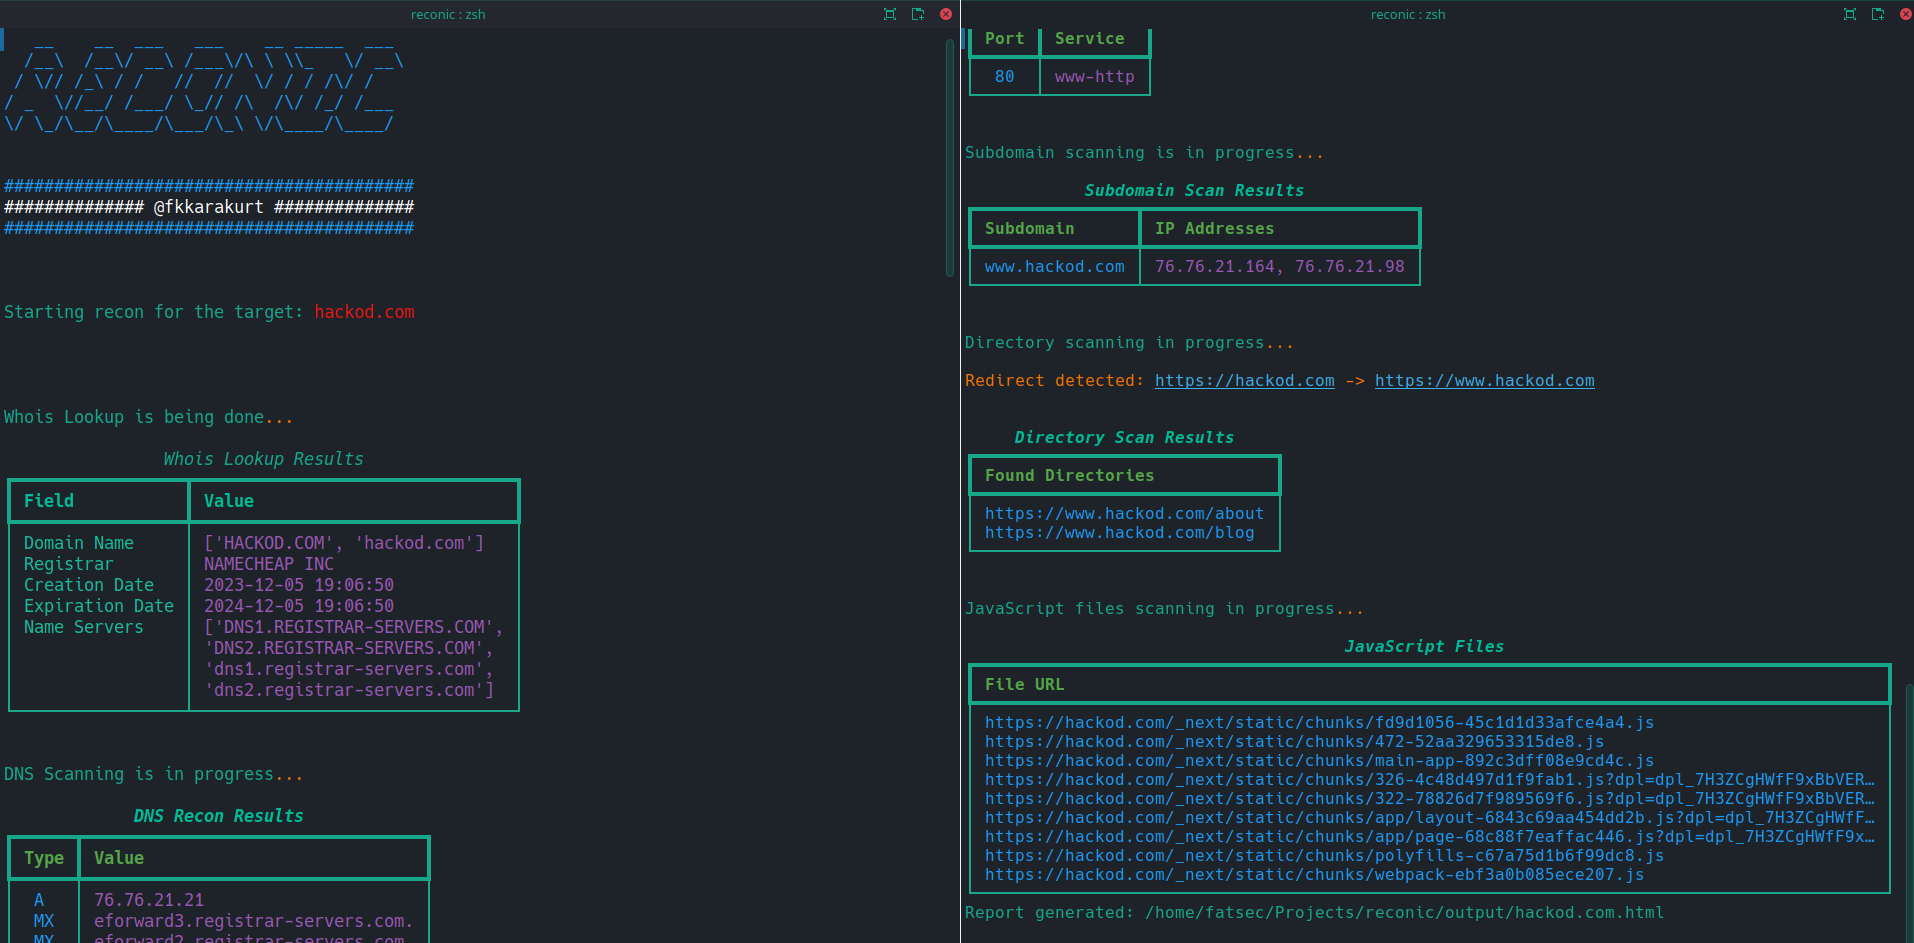Click the 'Name Servers' field label

pos(84,627)
